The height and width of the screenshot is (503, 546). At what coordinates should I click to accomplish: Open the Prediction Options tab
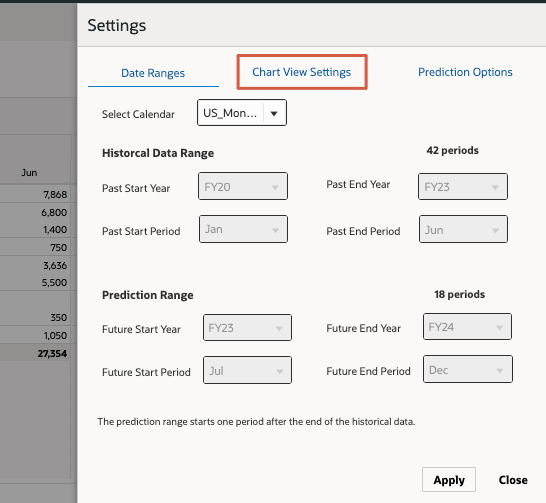coord(465,72)
